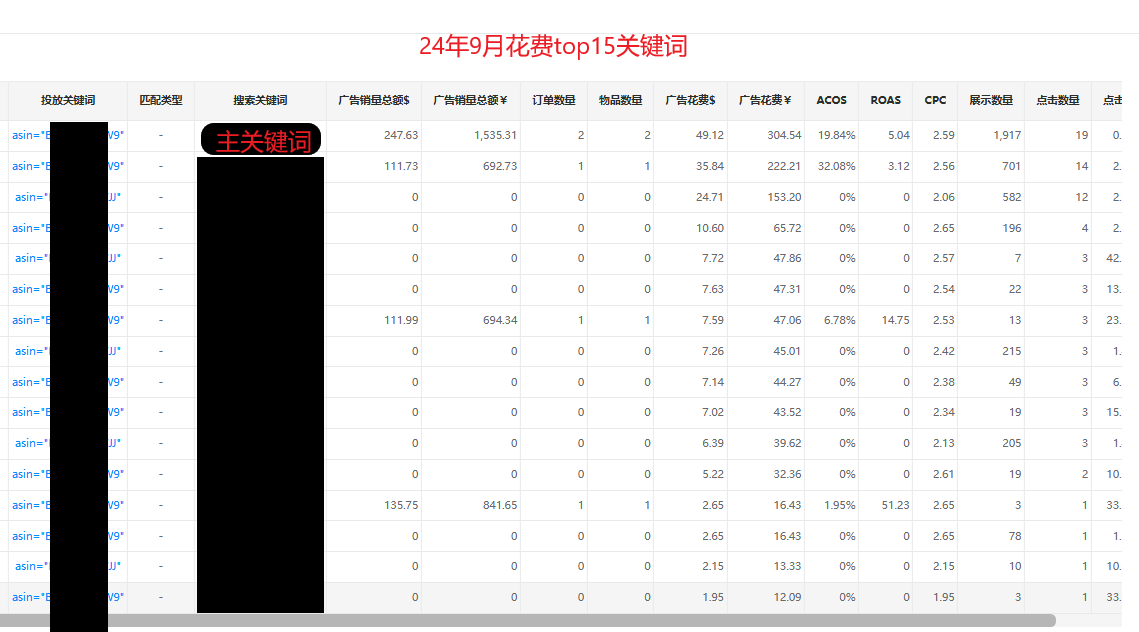The image size is (1139, 632).
Task: Click the impressions value 205
Action: [x=1012, y=443]
